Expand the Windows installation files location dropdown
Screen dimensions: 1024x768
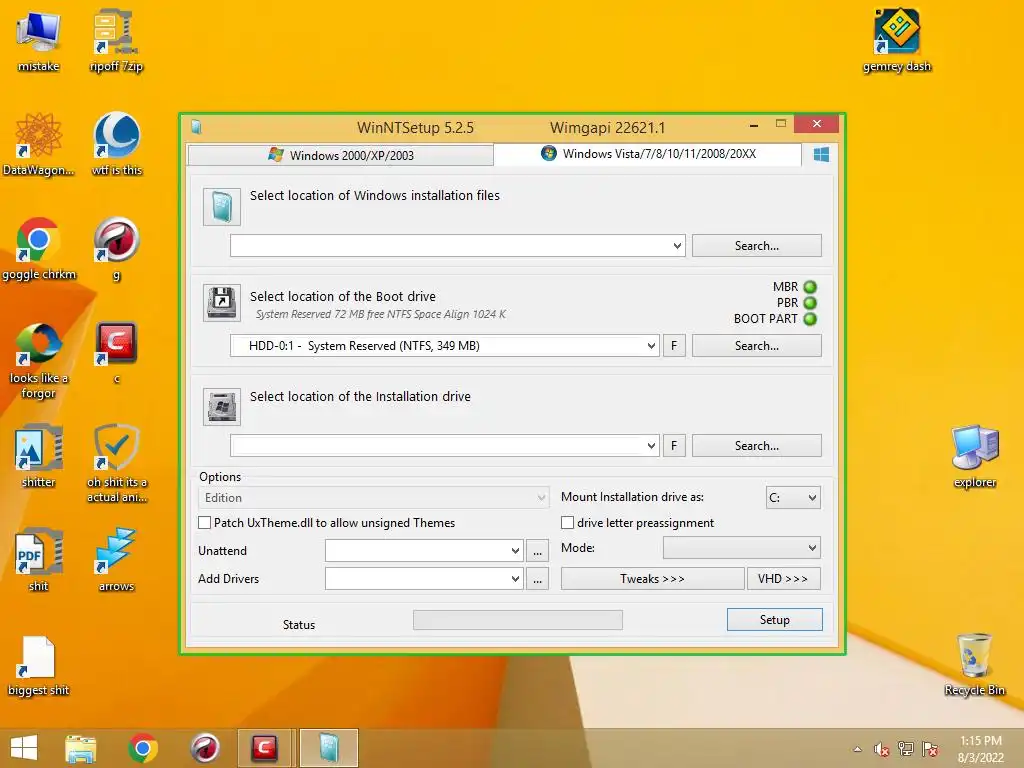coord(677,246)
